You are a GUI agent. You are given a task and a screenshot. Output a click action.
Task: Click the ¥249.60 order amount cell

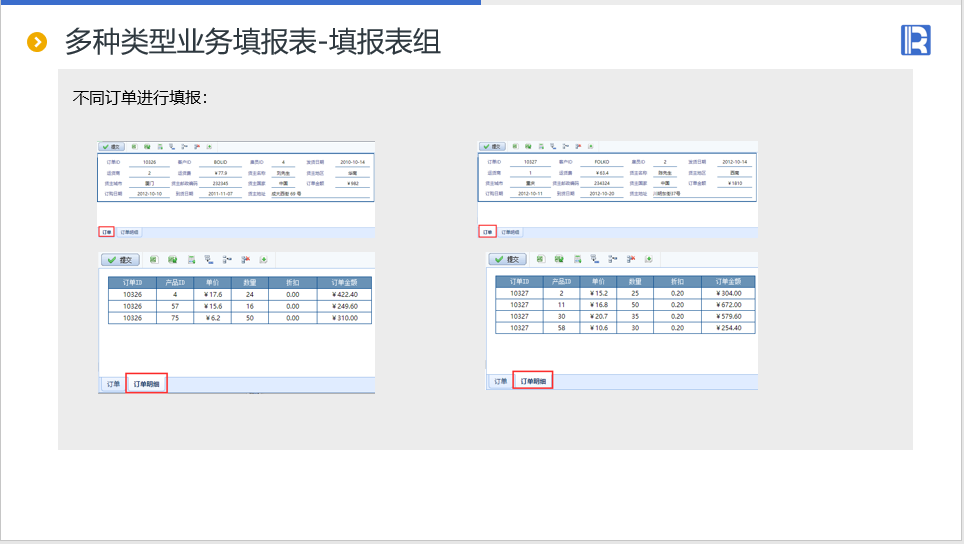point(344,306)
